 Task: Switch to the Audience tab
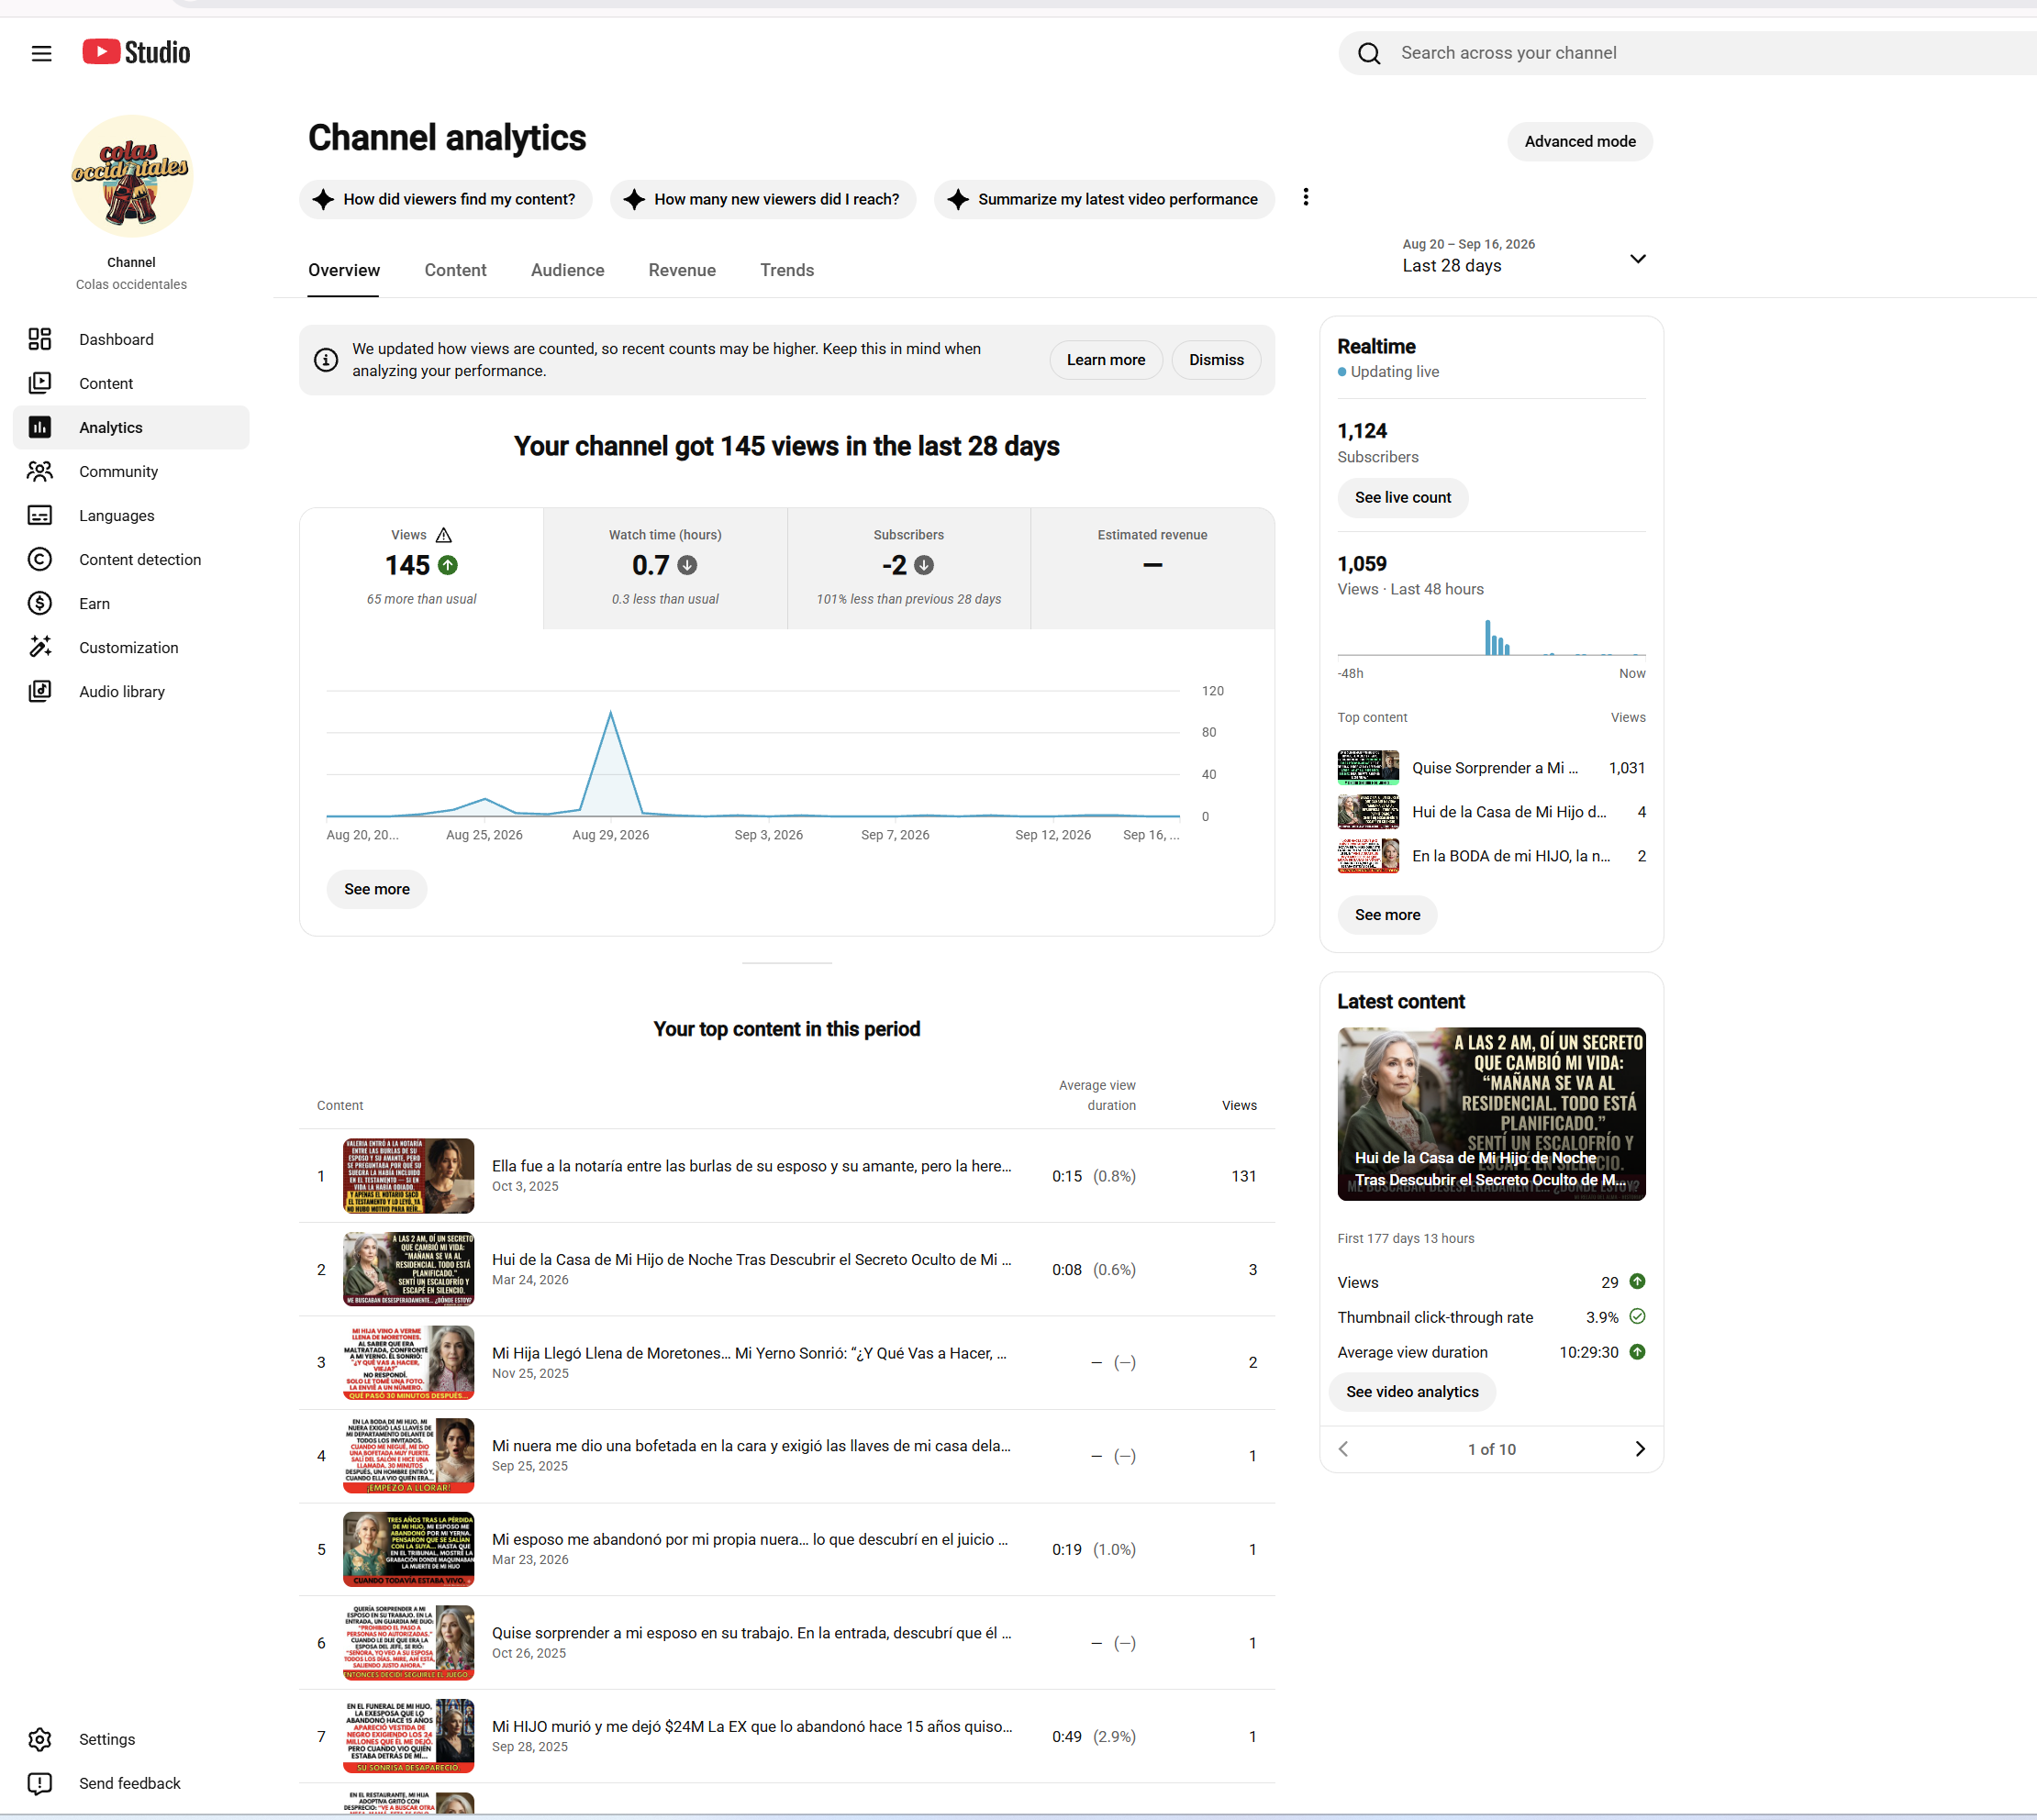click(x=567, y=270)
